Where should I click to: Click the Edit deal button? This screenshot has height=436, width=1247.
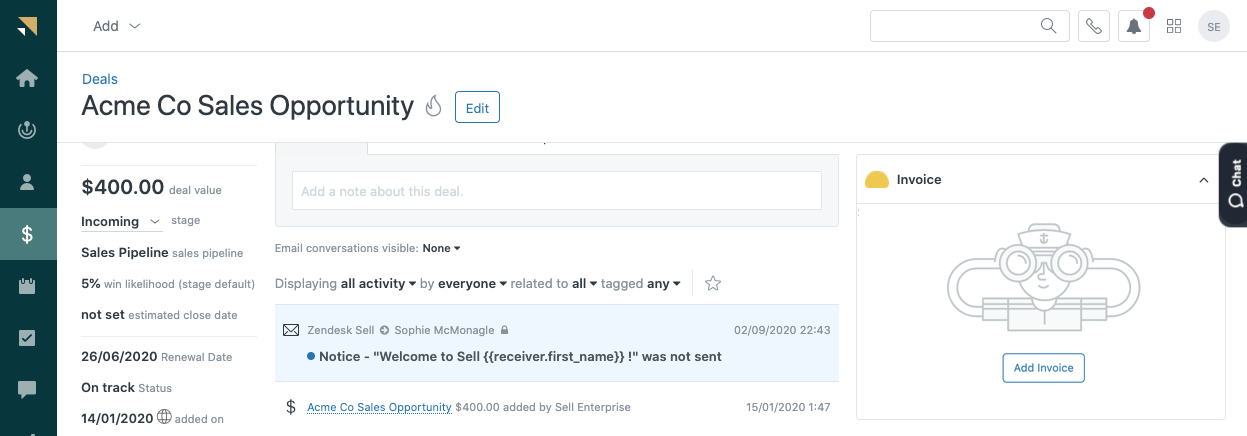[477, 108]
